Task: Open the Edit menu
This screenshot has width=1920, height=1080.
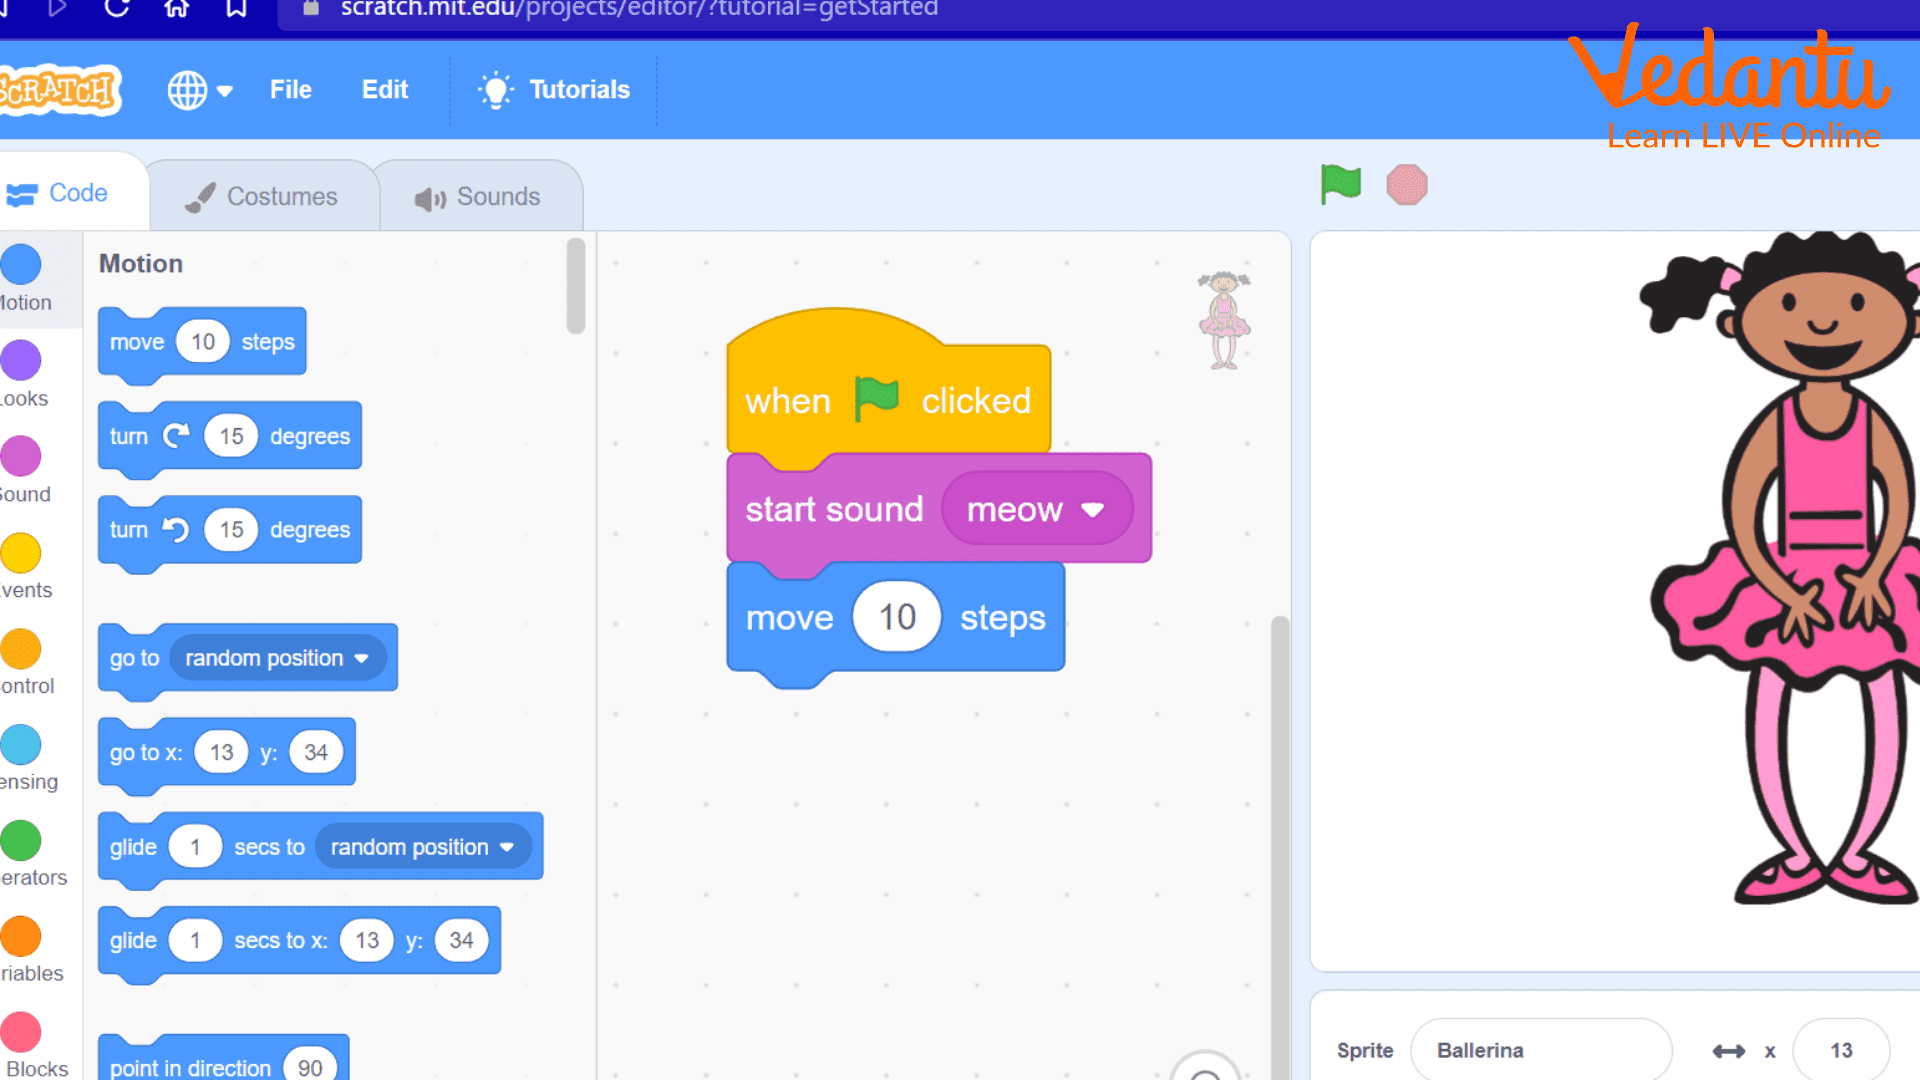Action: tap(385, 88)
